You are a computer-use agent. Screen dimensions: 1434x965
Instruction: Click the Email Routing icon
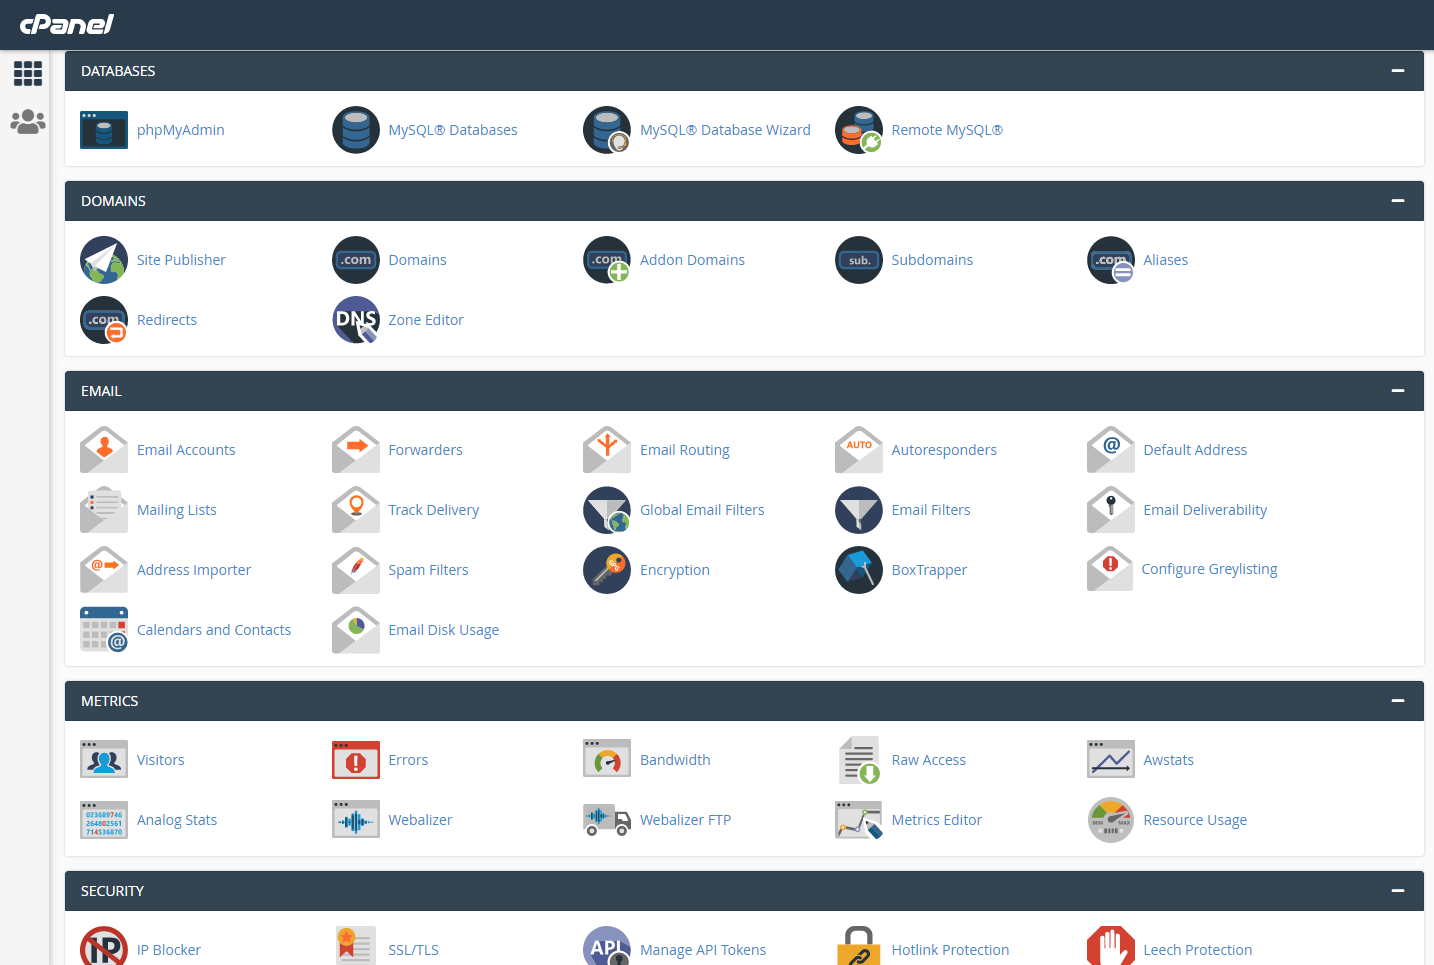(x=607, y=450)
